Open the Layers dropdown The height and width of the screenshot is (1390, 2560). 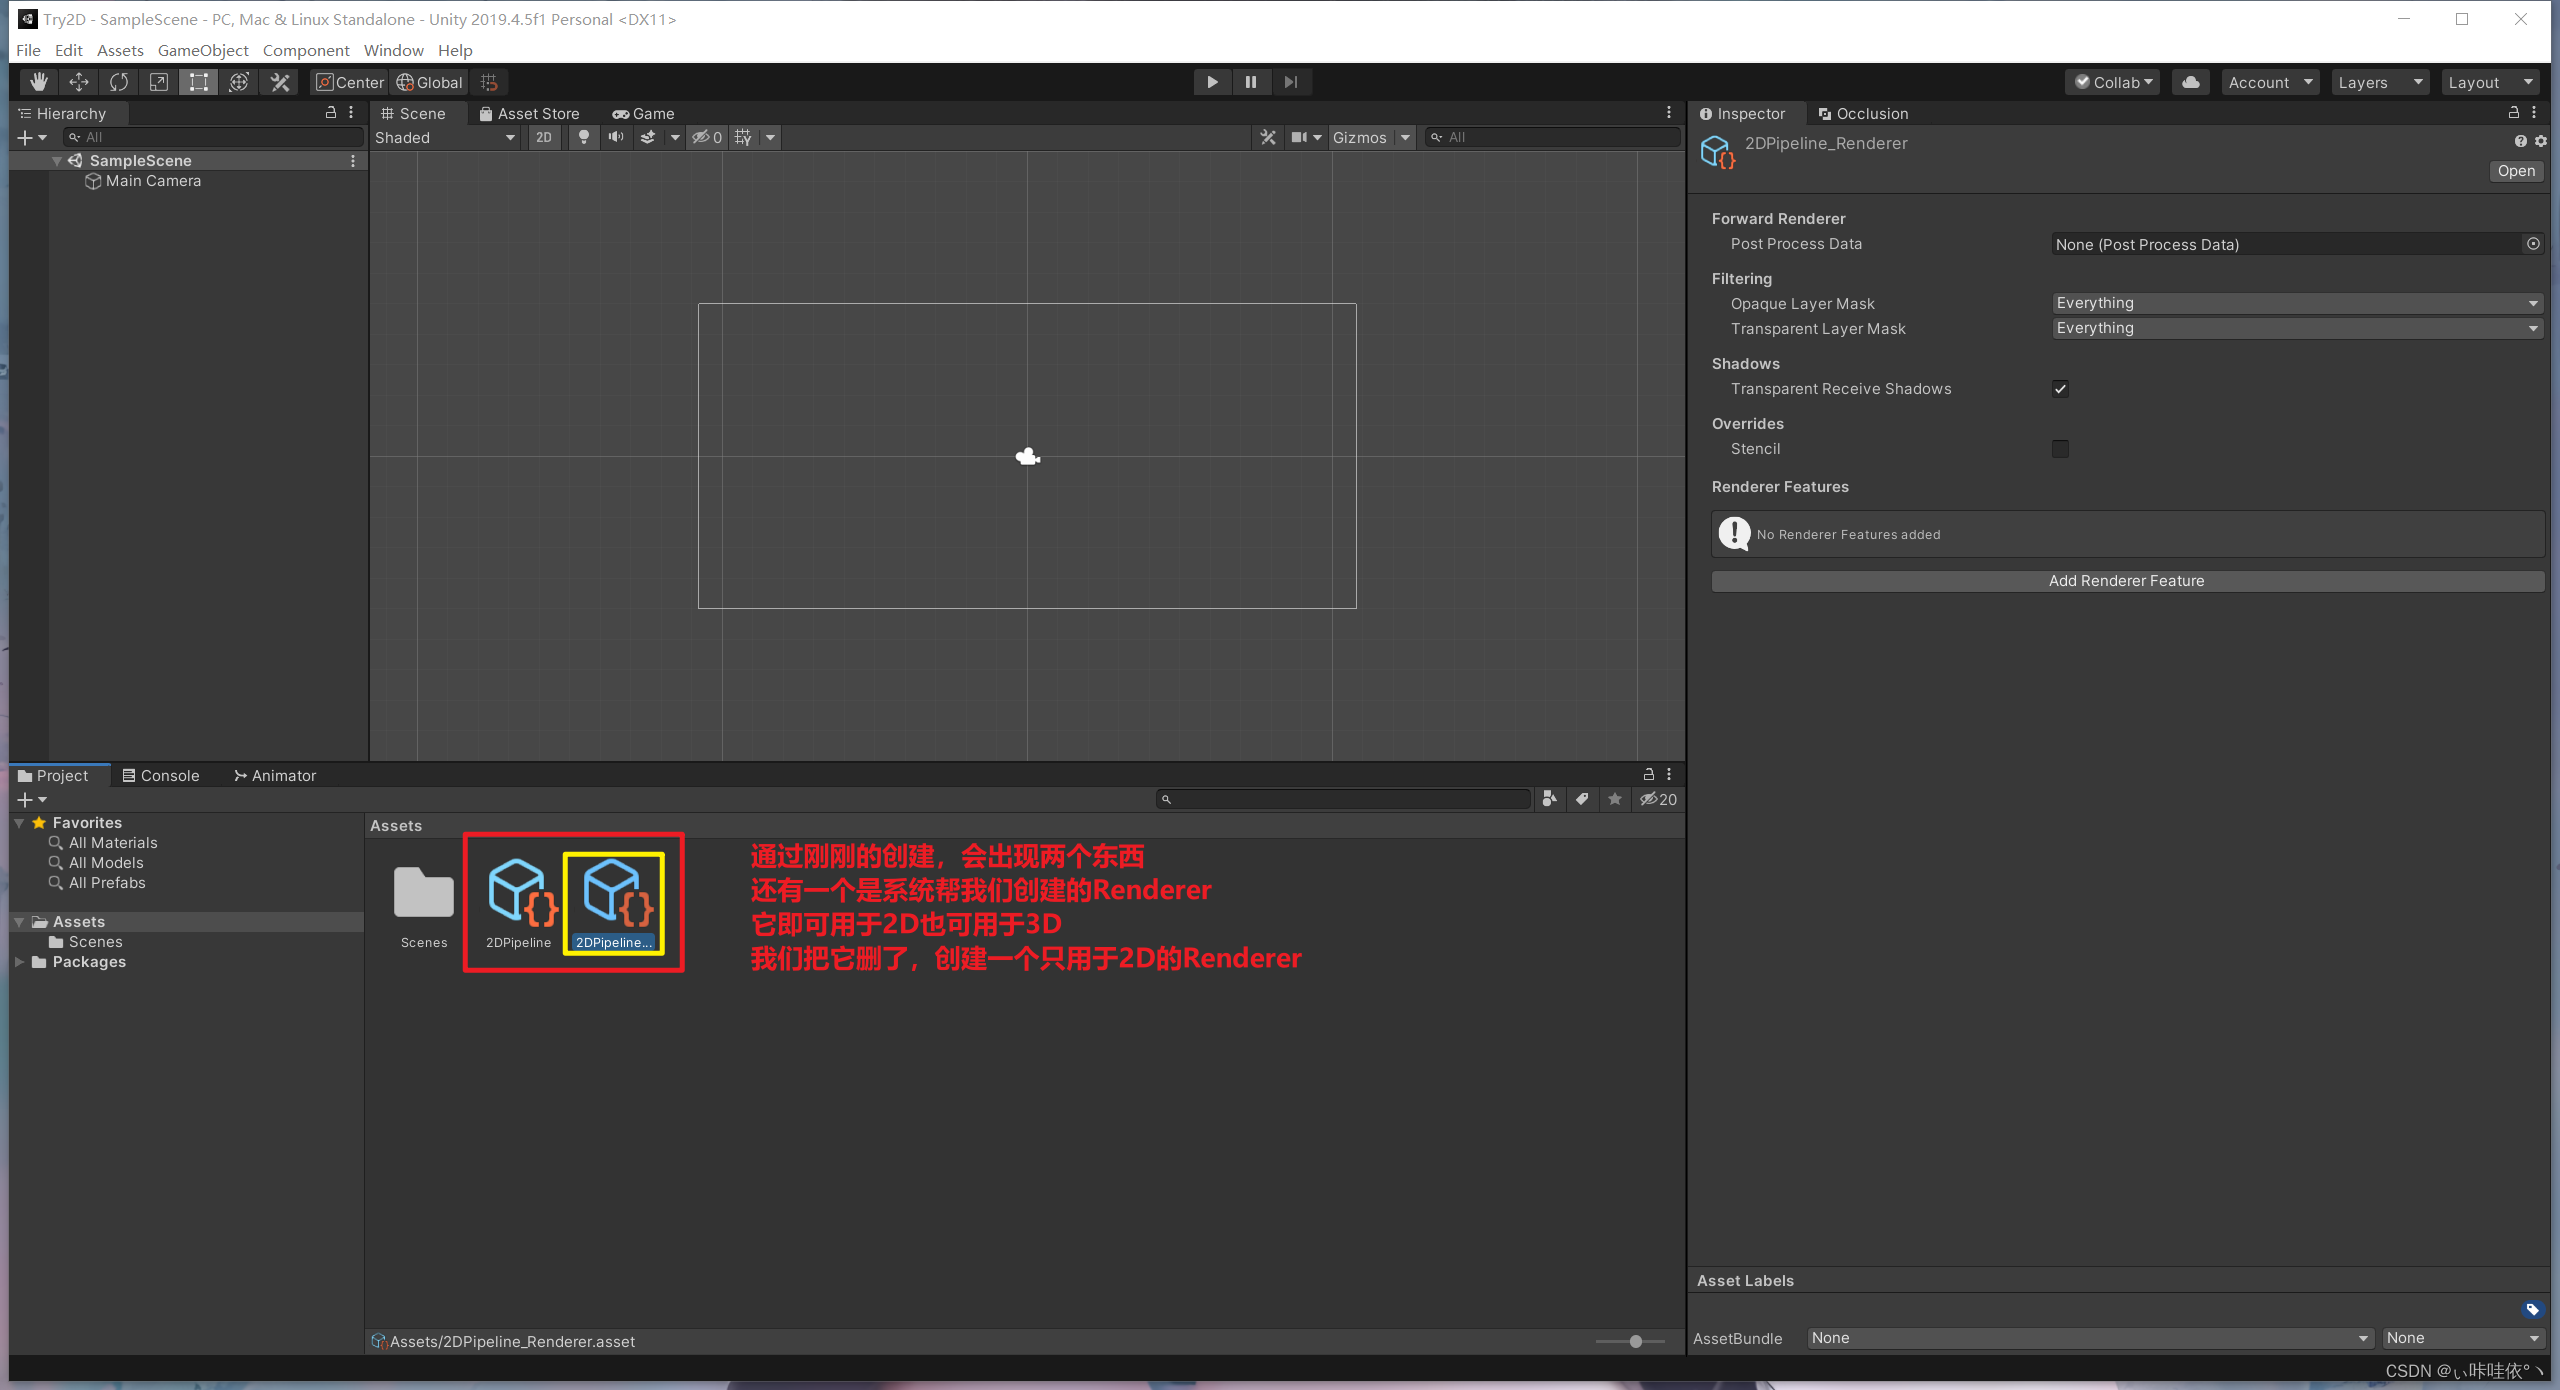[2380, 82]
